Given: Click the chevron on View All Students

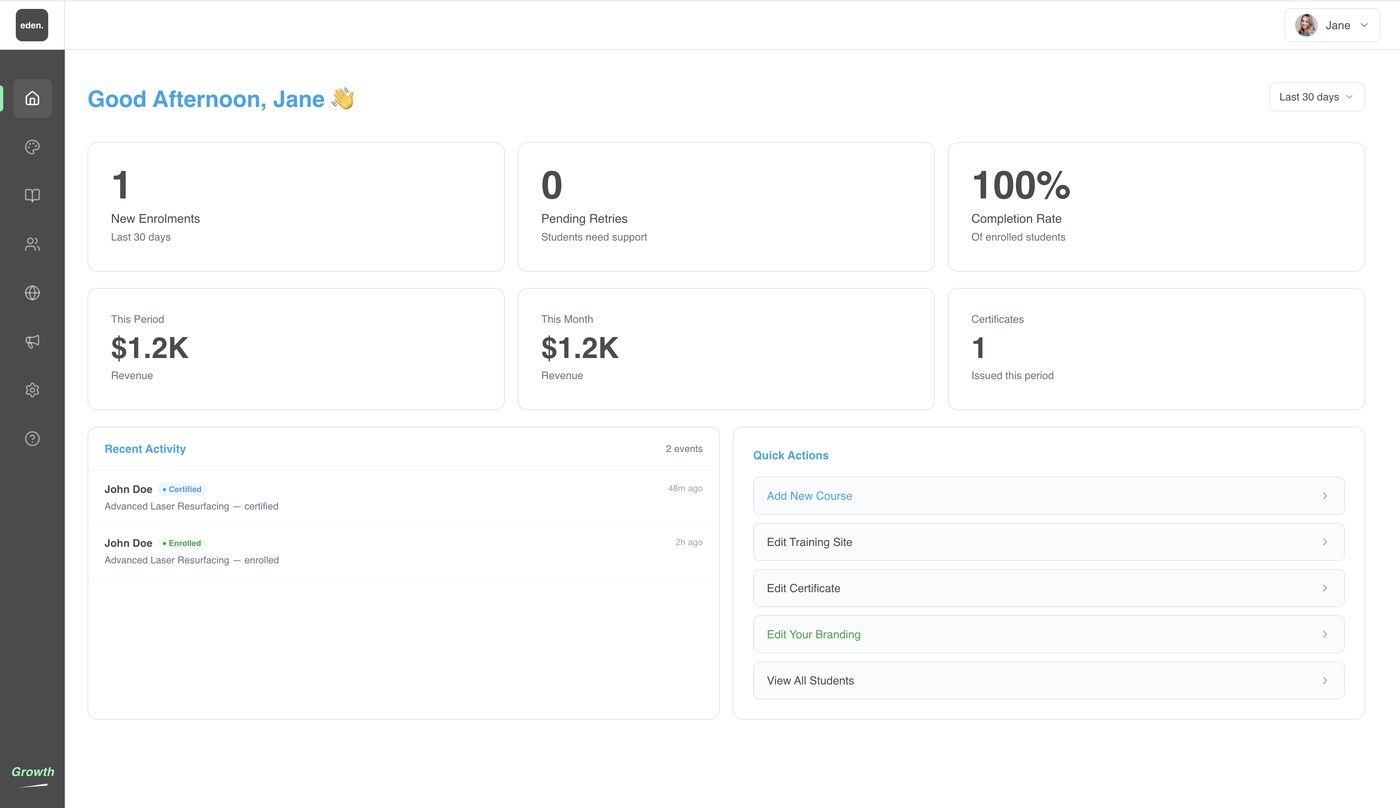Looking at the screenshot, I should tap(1325, 680).
